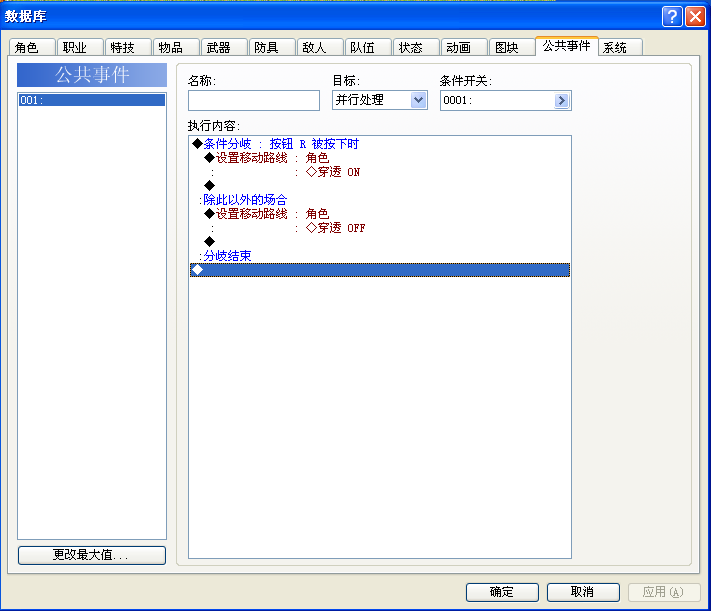Switch to the 图块 tab
711x611 pixels.
(x=512, y=47)
